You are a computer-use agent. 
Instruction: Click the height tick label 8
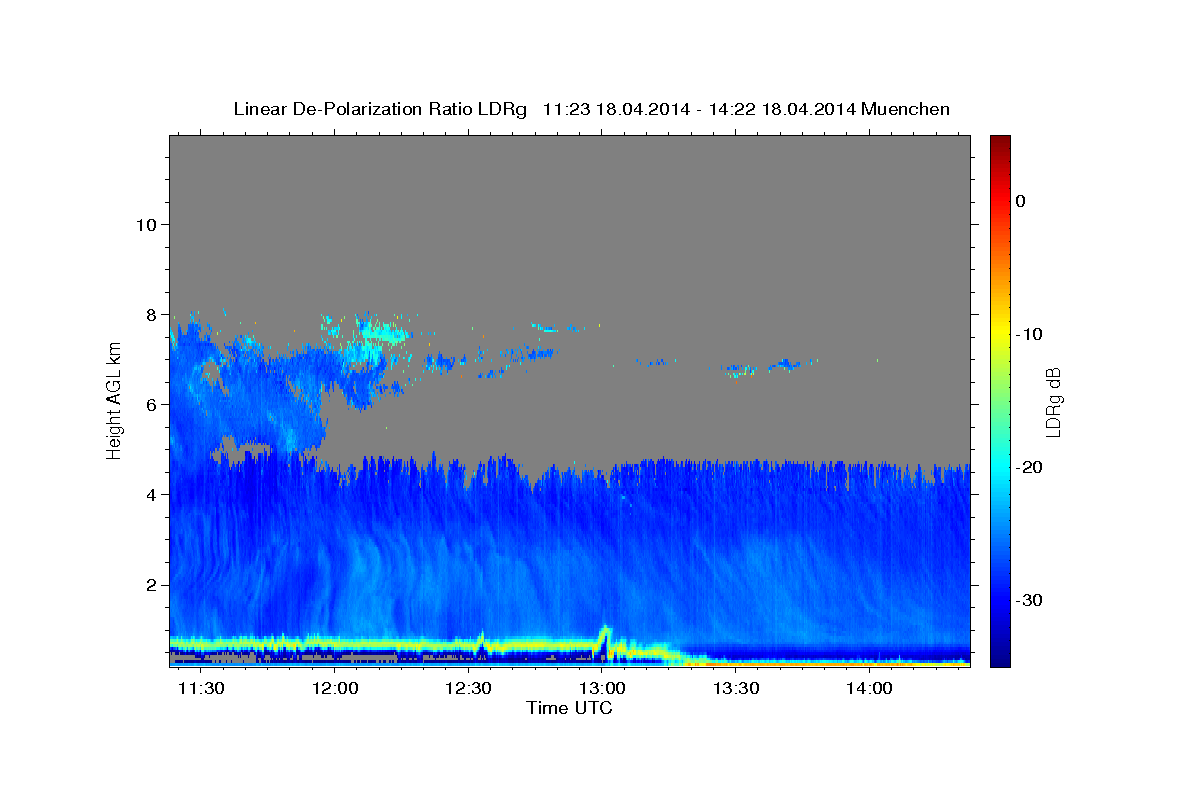[x=152, y=314]
